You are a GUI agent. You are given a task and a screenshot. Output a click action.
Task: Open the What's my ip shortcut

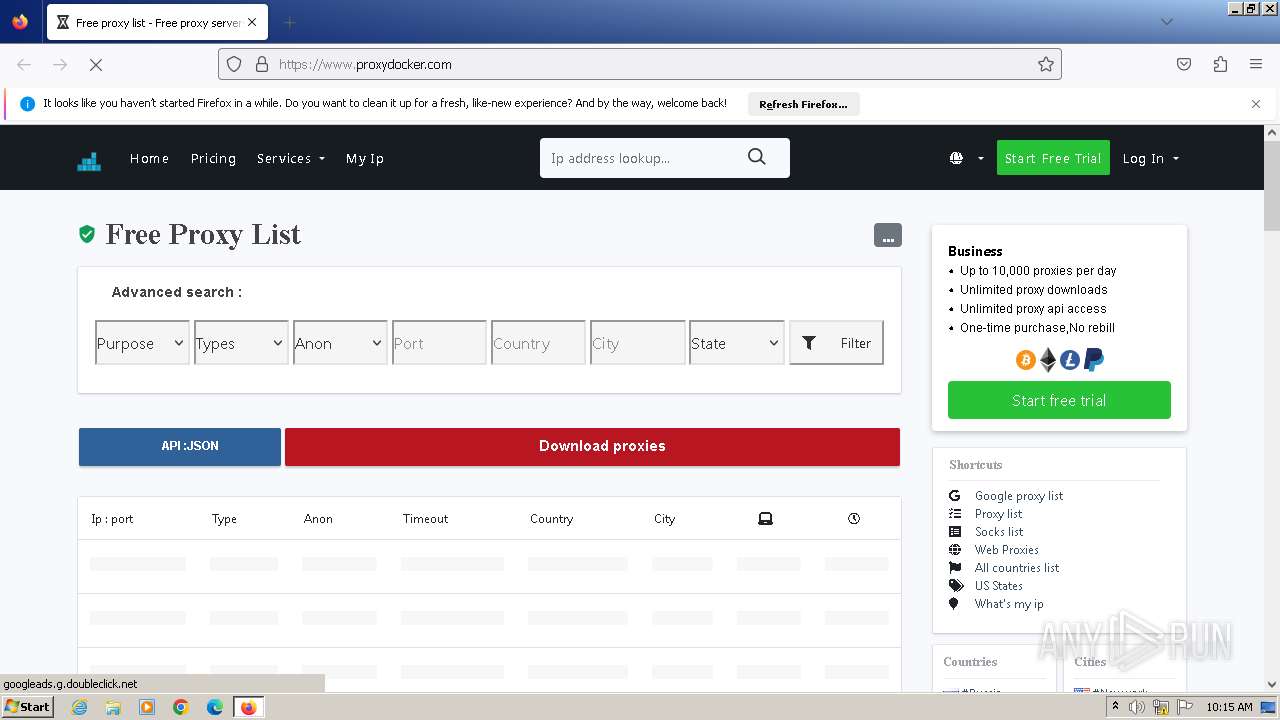(x=1009, y=604)
